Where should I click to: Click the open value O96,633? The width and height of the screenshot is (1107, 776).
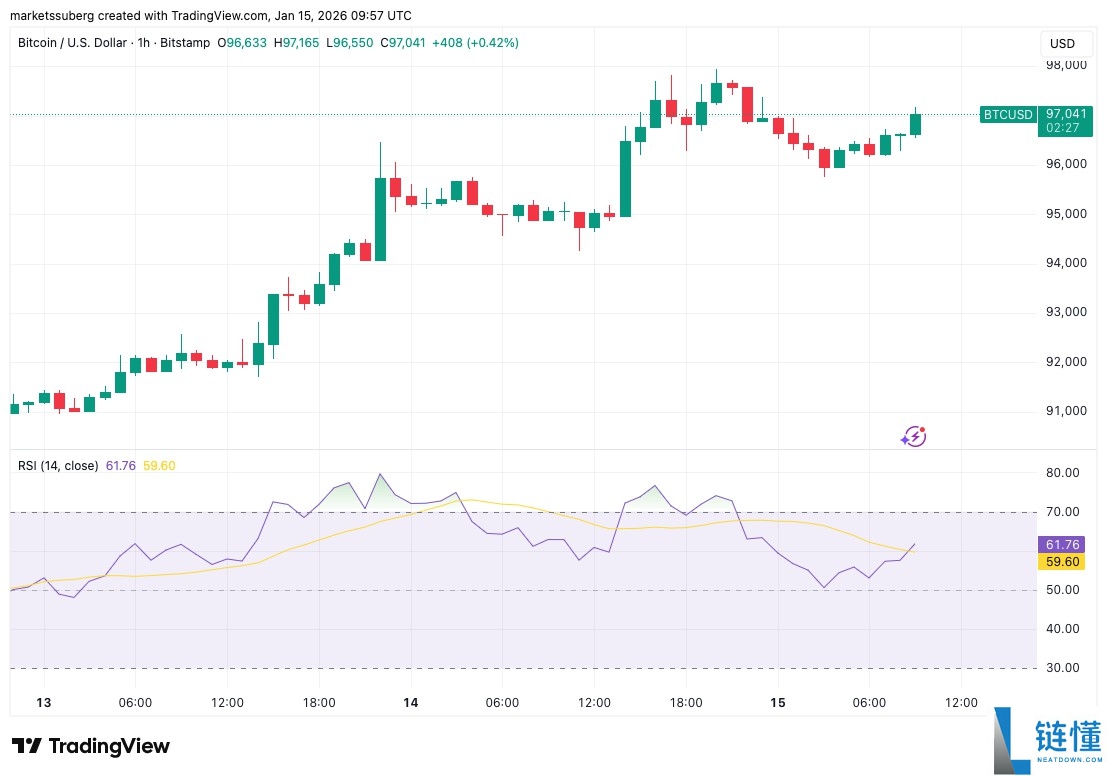pyautogui.click(x=242, y=42)
